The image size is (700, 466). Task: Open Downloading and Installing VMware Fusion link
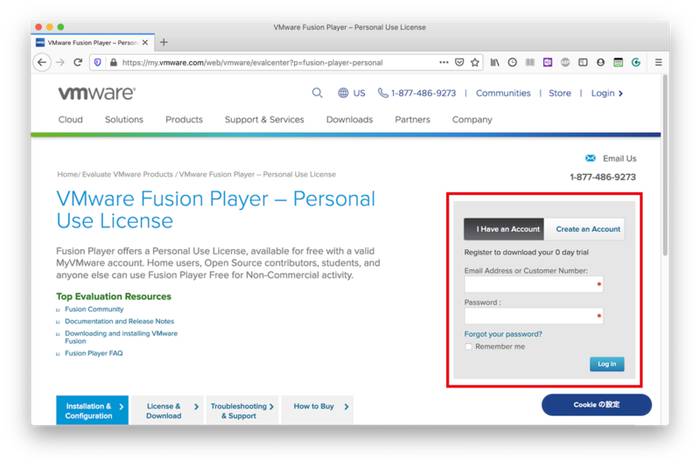[121, 337]
